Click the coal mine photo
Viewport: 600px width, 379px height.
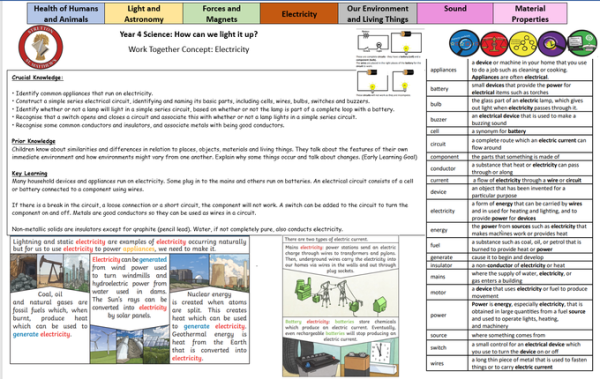pos(24,272)
